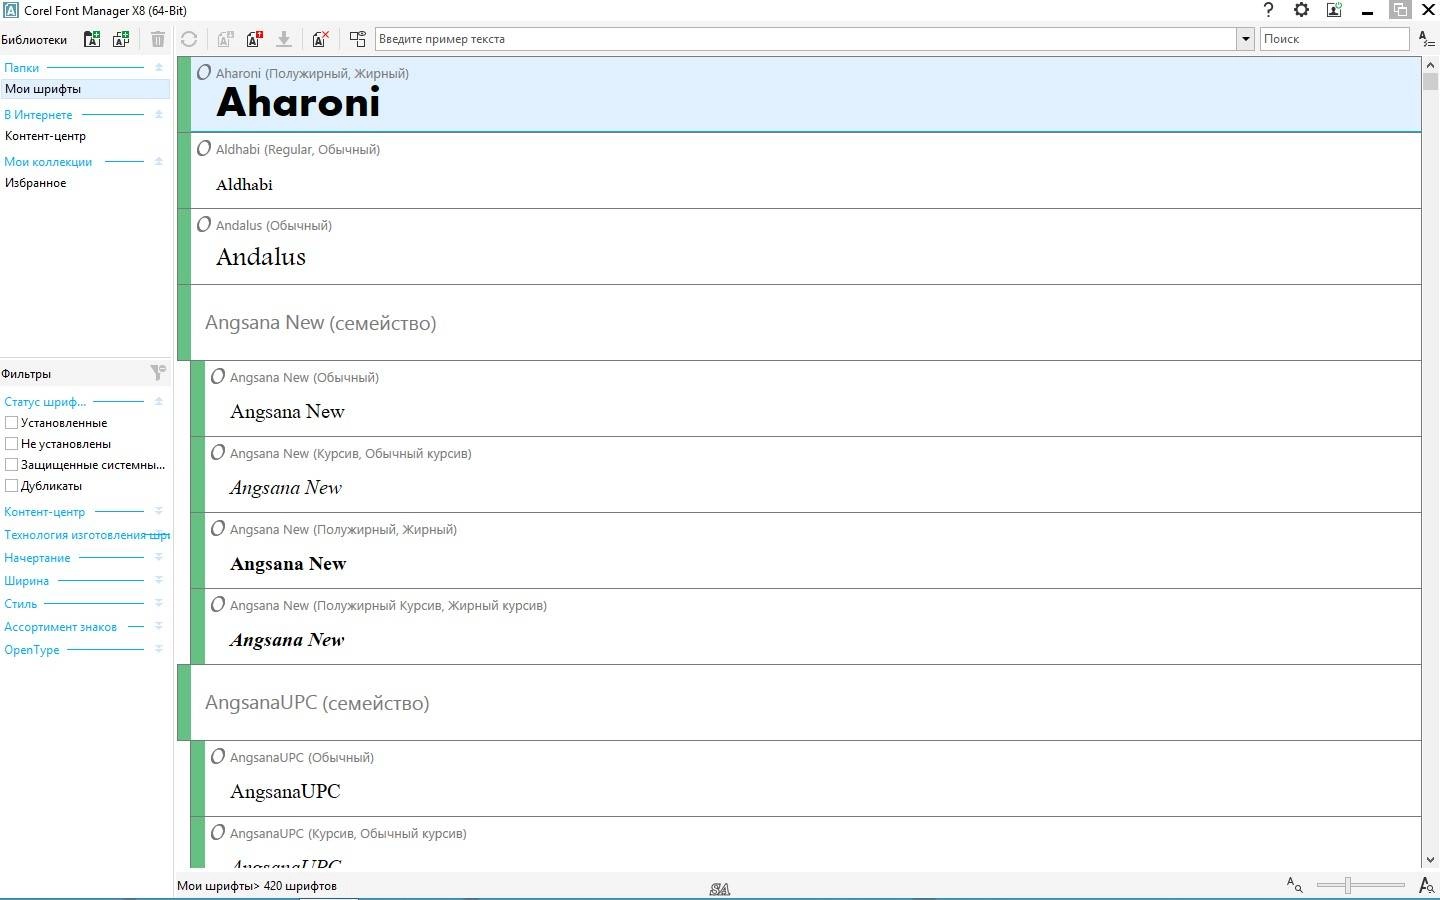Select the Andalus font preview
The width and height of the screenshot is (1440, 900).
point(261,257)
